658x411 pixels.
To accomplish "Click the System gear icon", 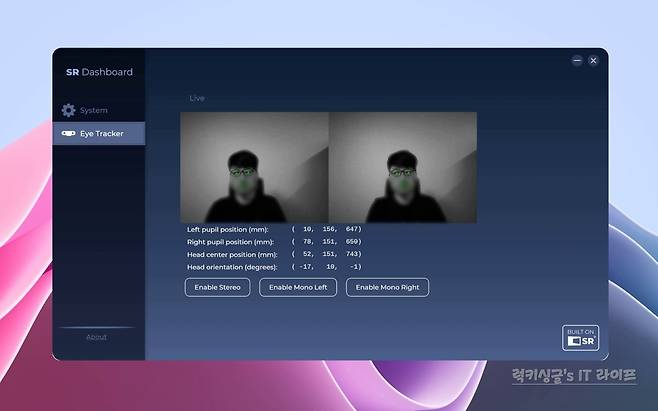I will [68, 110].
